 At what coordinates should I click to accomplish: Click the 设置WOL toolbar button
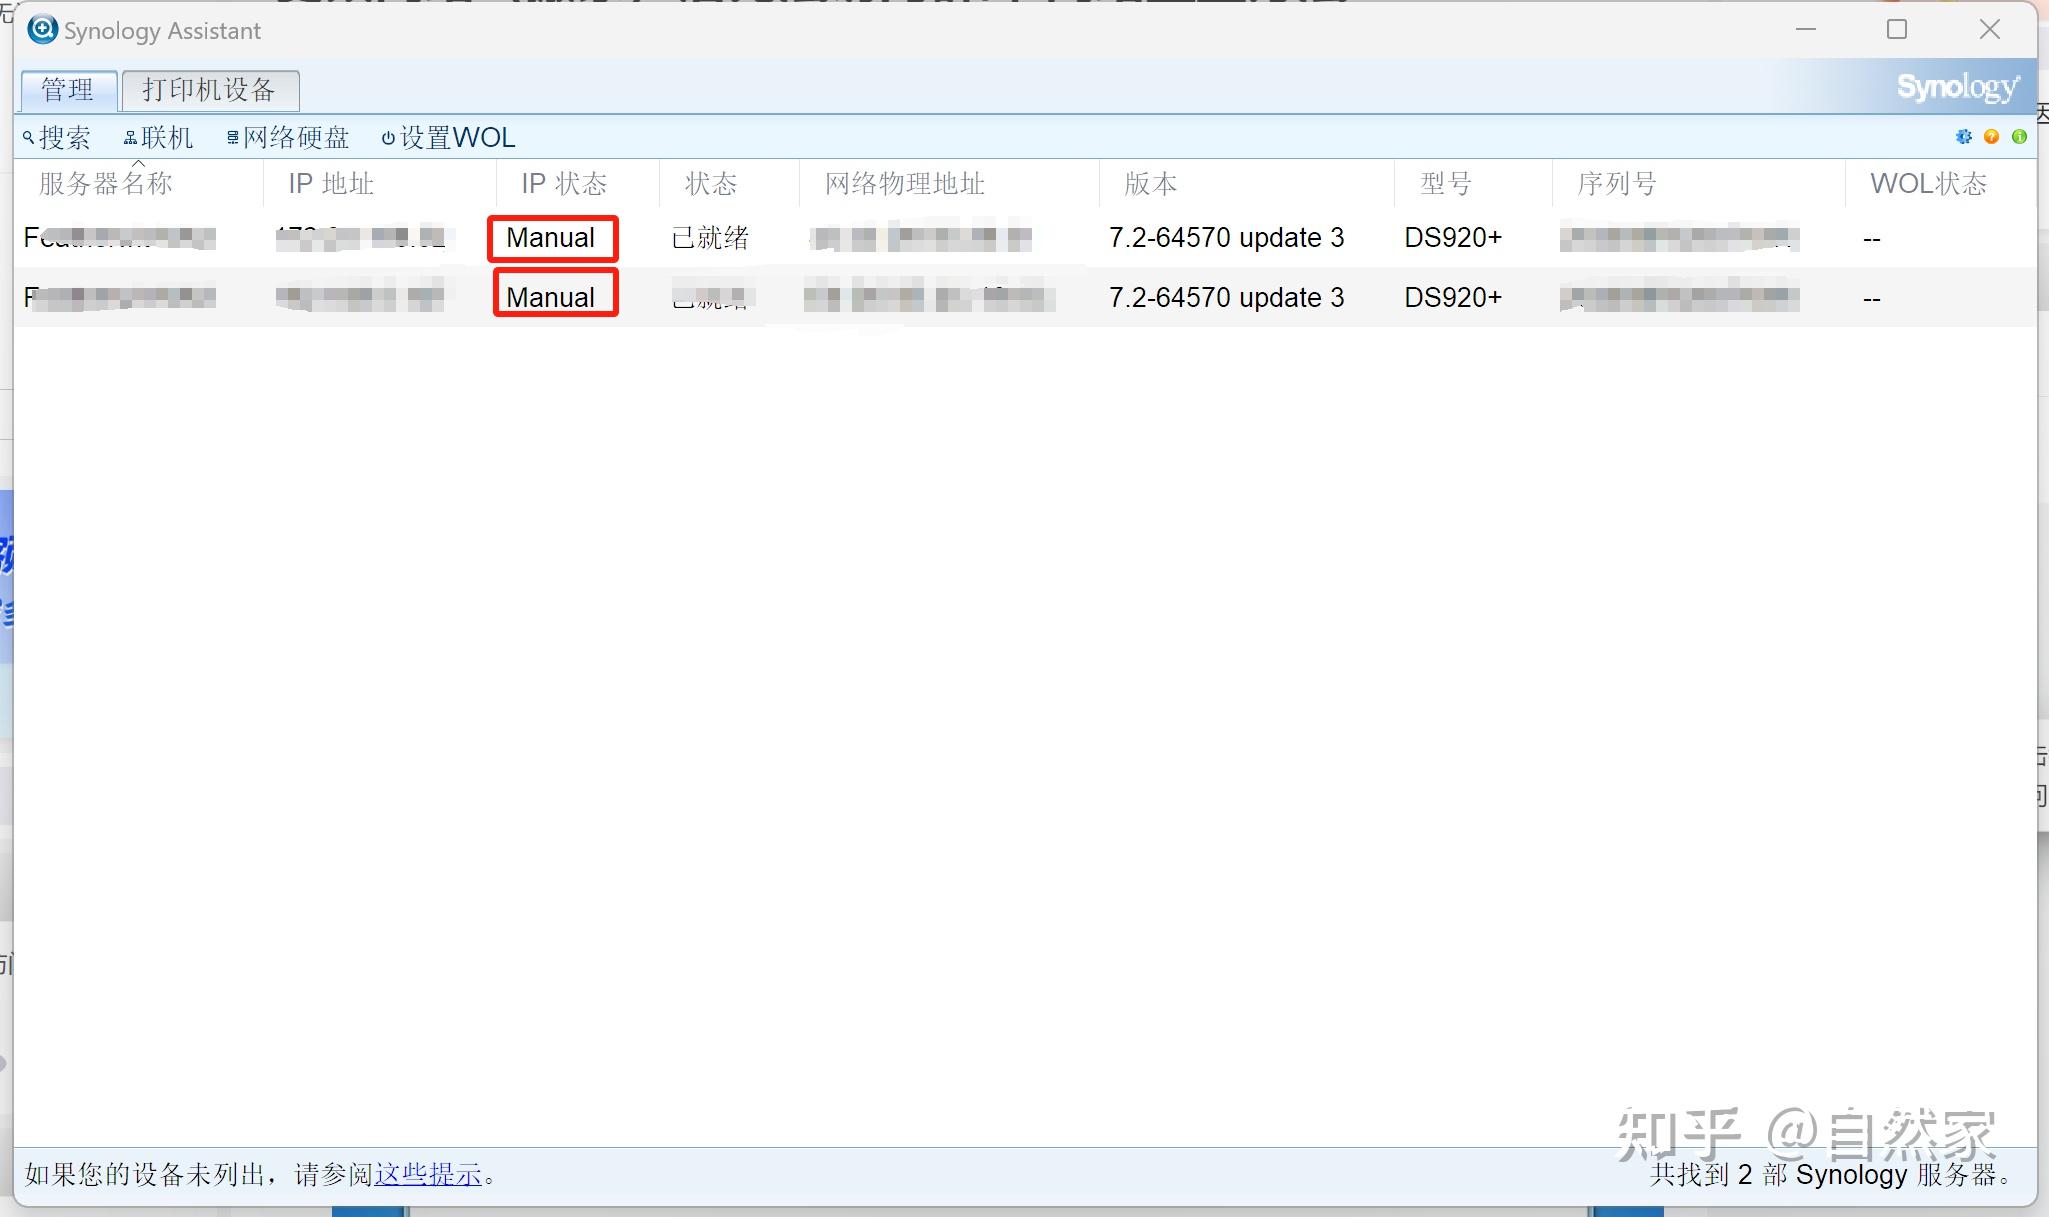(449, 137)
